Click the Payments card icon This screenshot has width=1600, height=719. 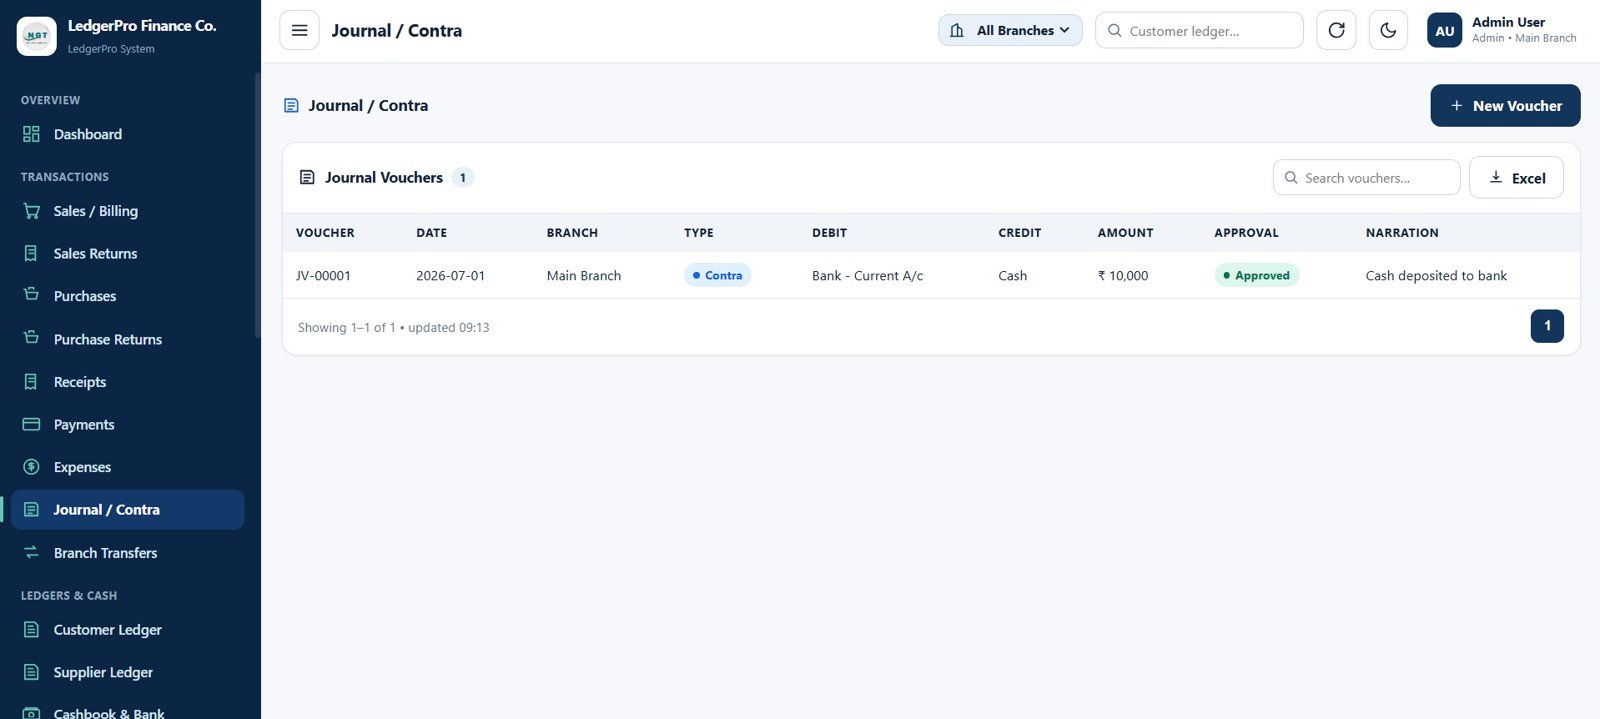click(31, 424)
